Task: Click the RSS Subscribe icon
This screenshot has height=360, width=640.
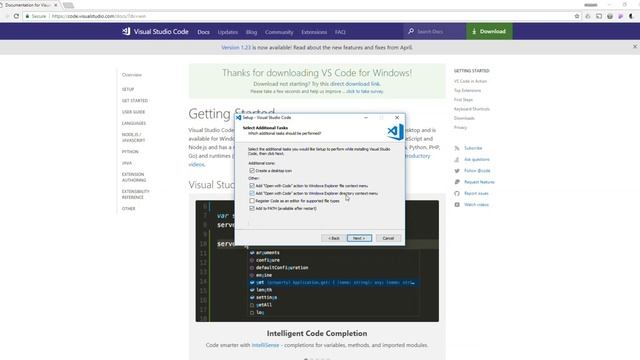Action: [457, 148]
